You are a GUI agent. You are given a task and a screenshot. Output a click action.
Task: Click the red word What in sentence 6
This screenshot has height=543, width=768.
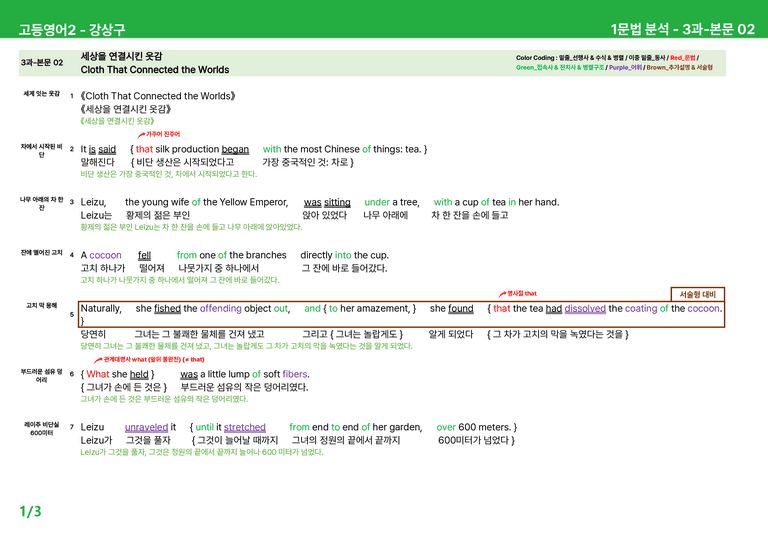click(98, 374)
